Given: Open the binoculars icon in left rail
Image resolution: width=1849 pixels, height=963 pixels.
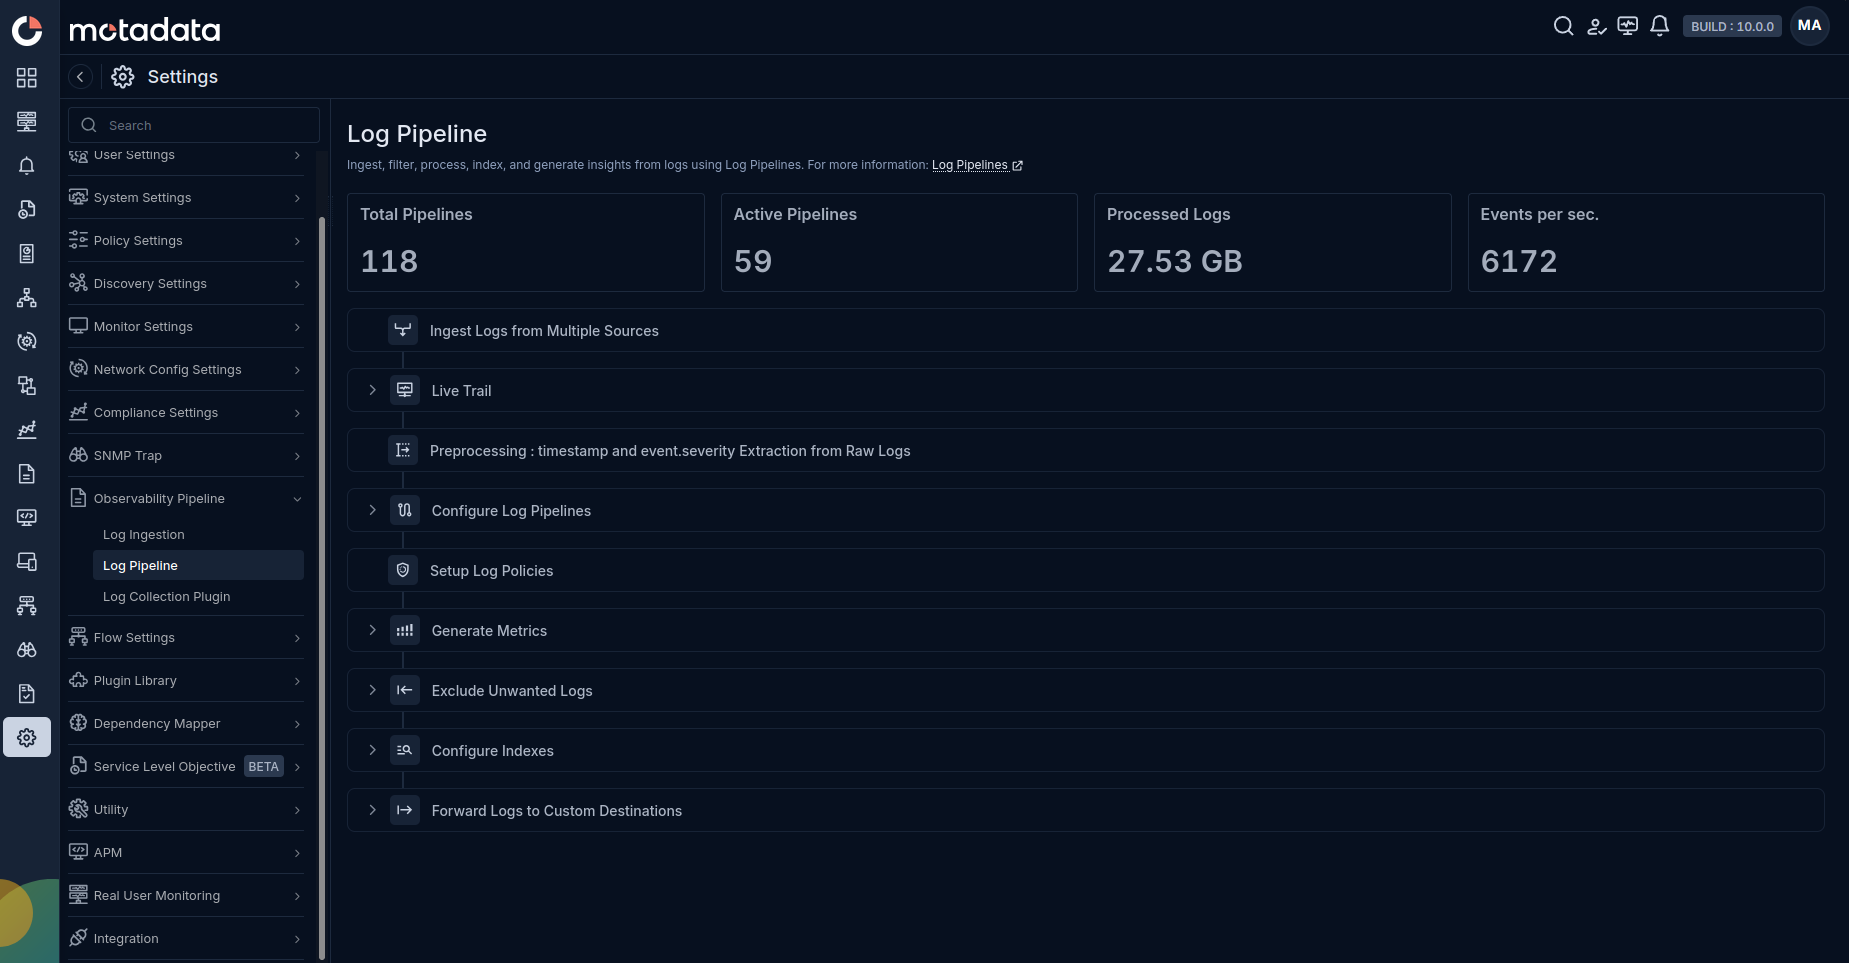Looking at the screenshot, I should click(x=27, y=650).
